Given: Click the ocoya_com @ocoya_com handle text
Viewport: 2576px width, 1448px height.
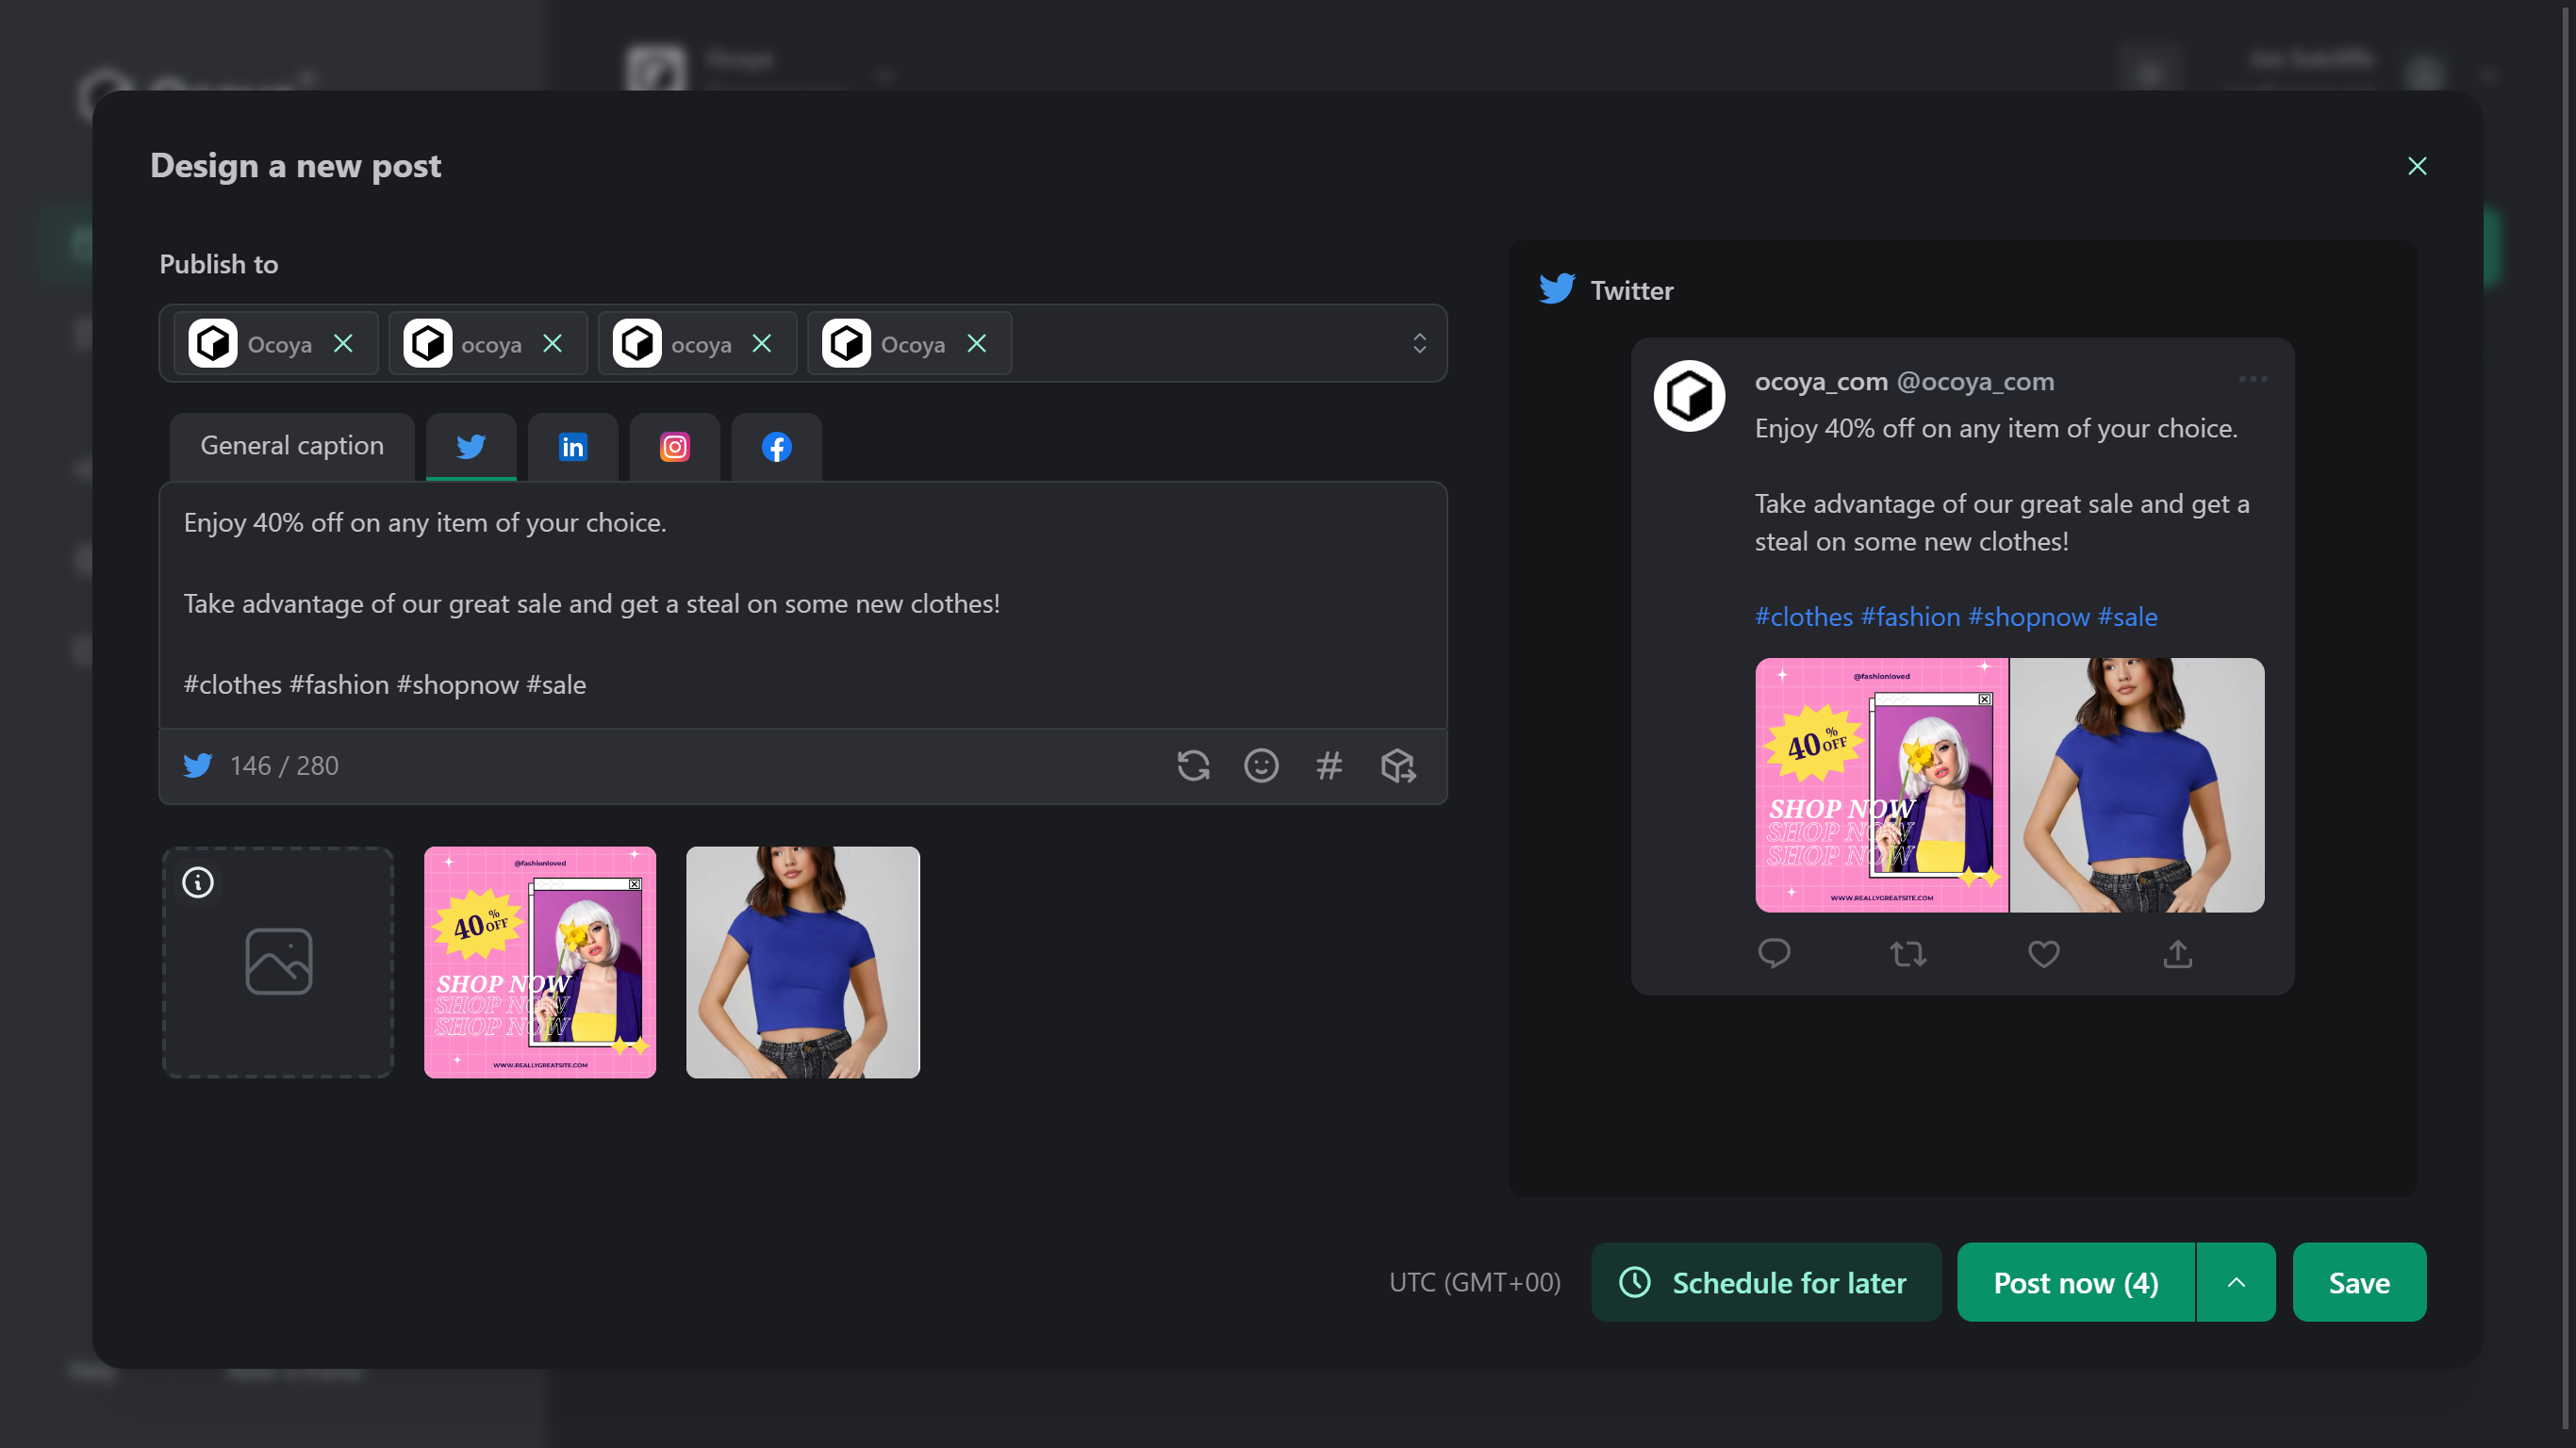Looking at the screenshot, I should point(1904,381).
